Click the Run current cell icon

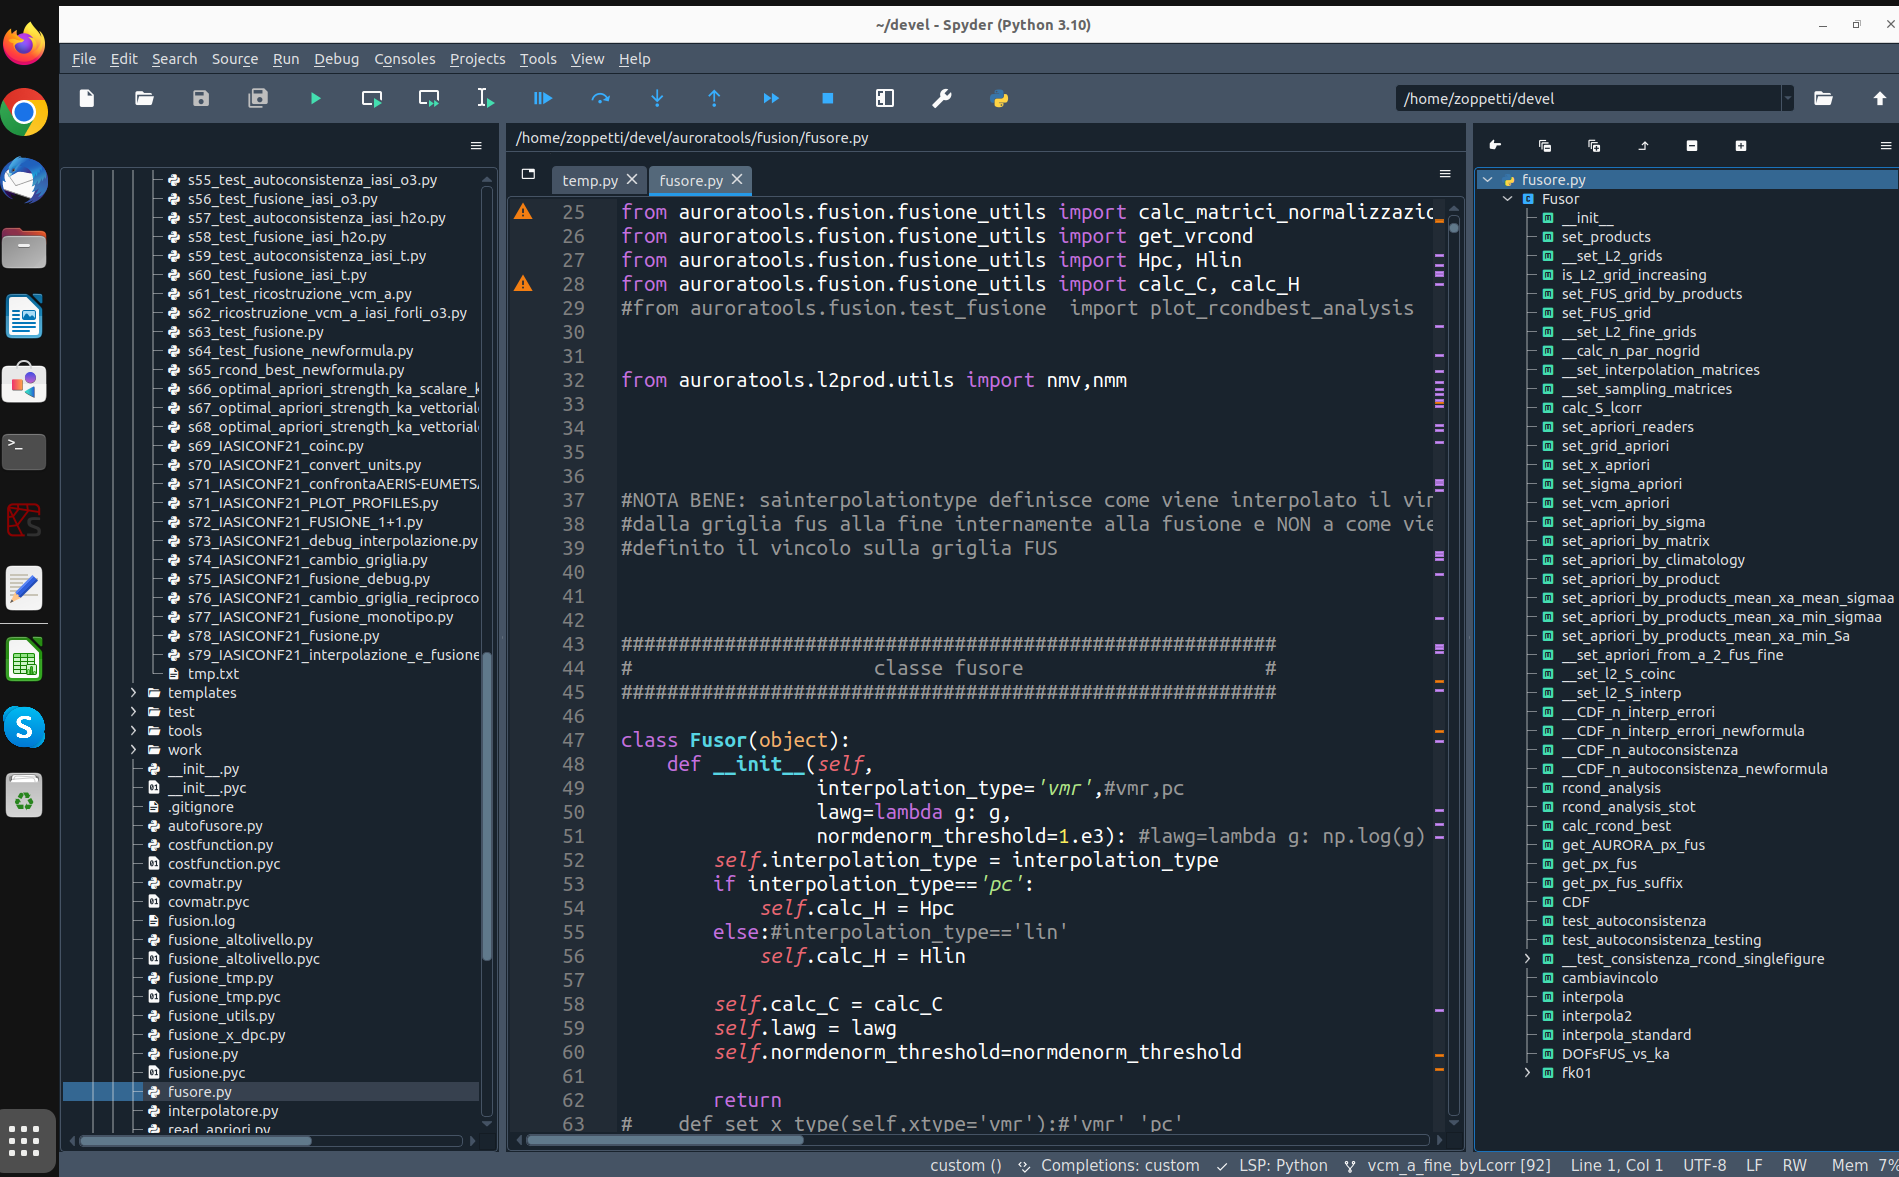coord(371,98)
